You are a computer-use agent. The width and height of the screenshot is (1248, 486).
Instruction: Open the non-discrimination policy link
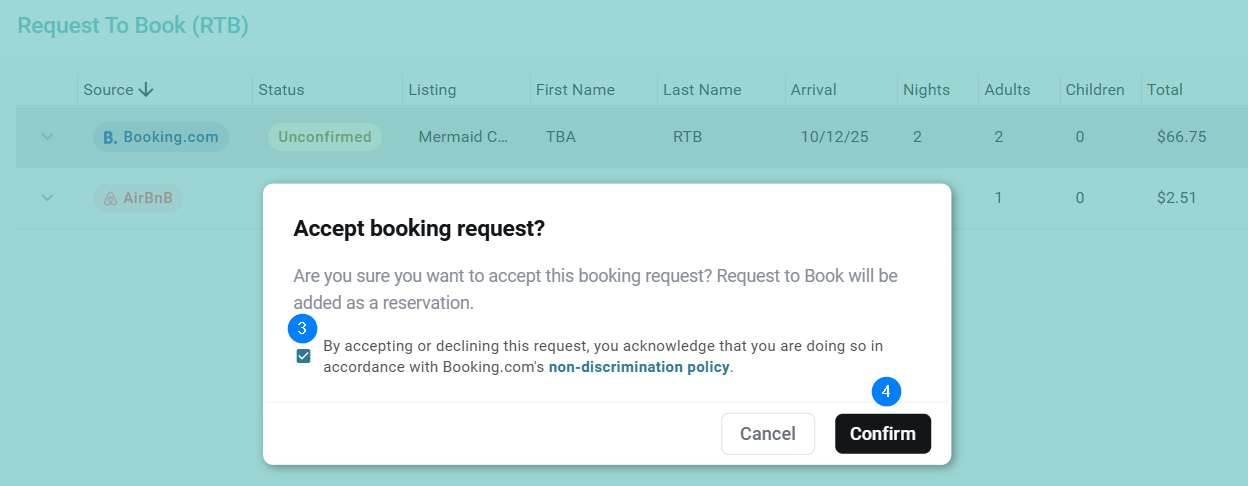[639, 367]
